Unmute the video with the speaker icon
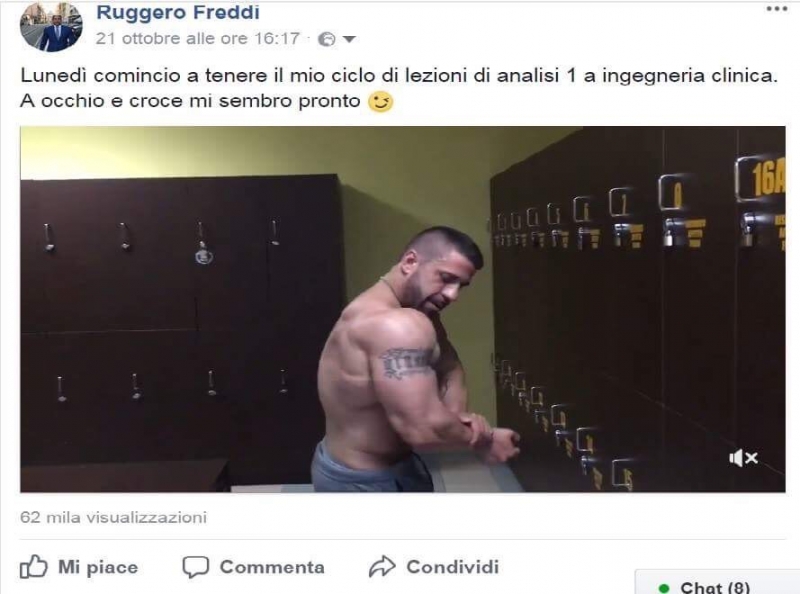 [x=743, y=458]
